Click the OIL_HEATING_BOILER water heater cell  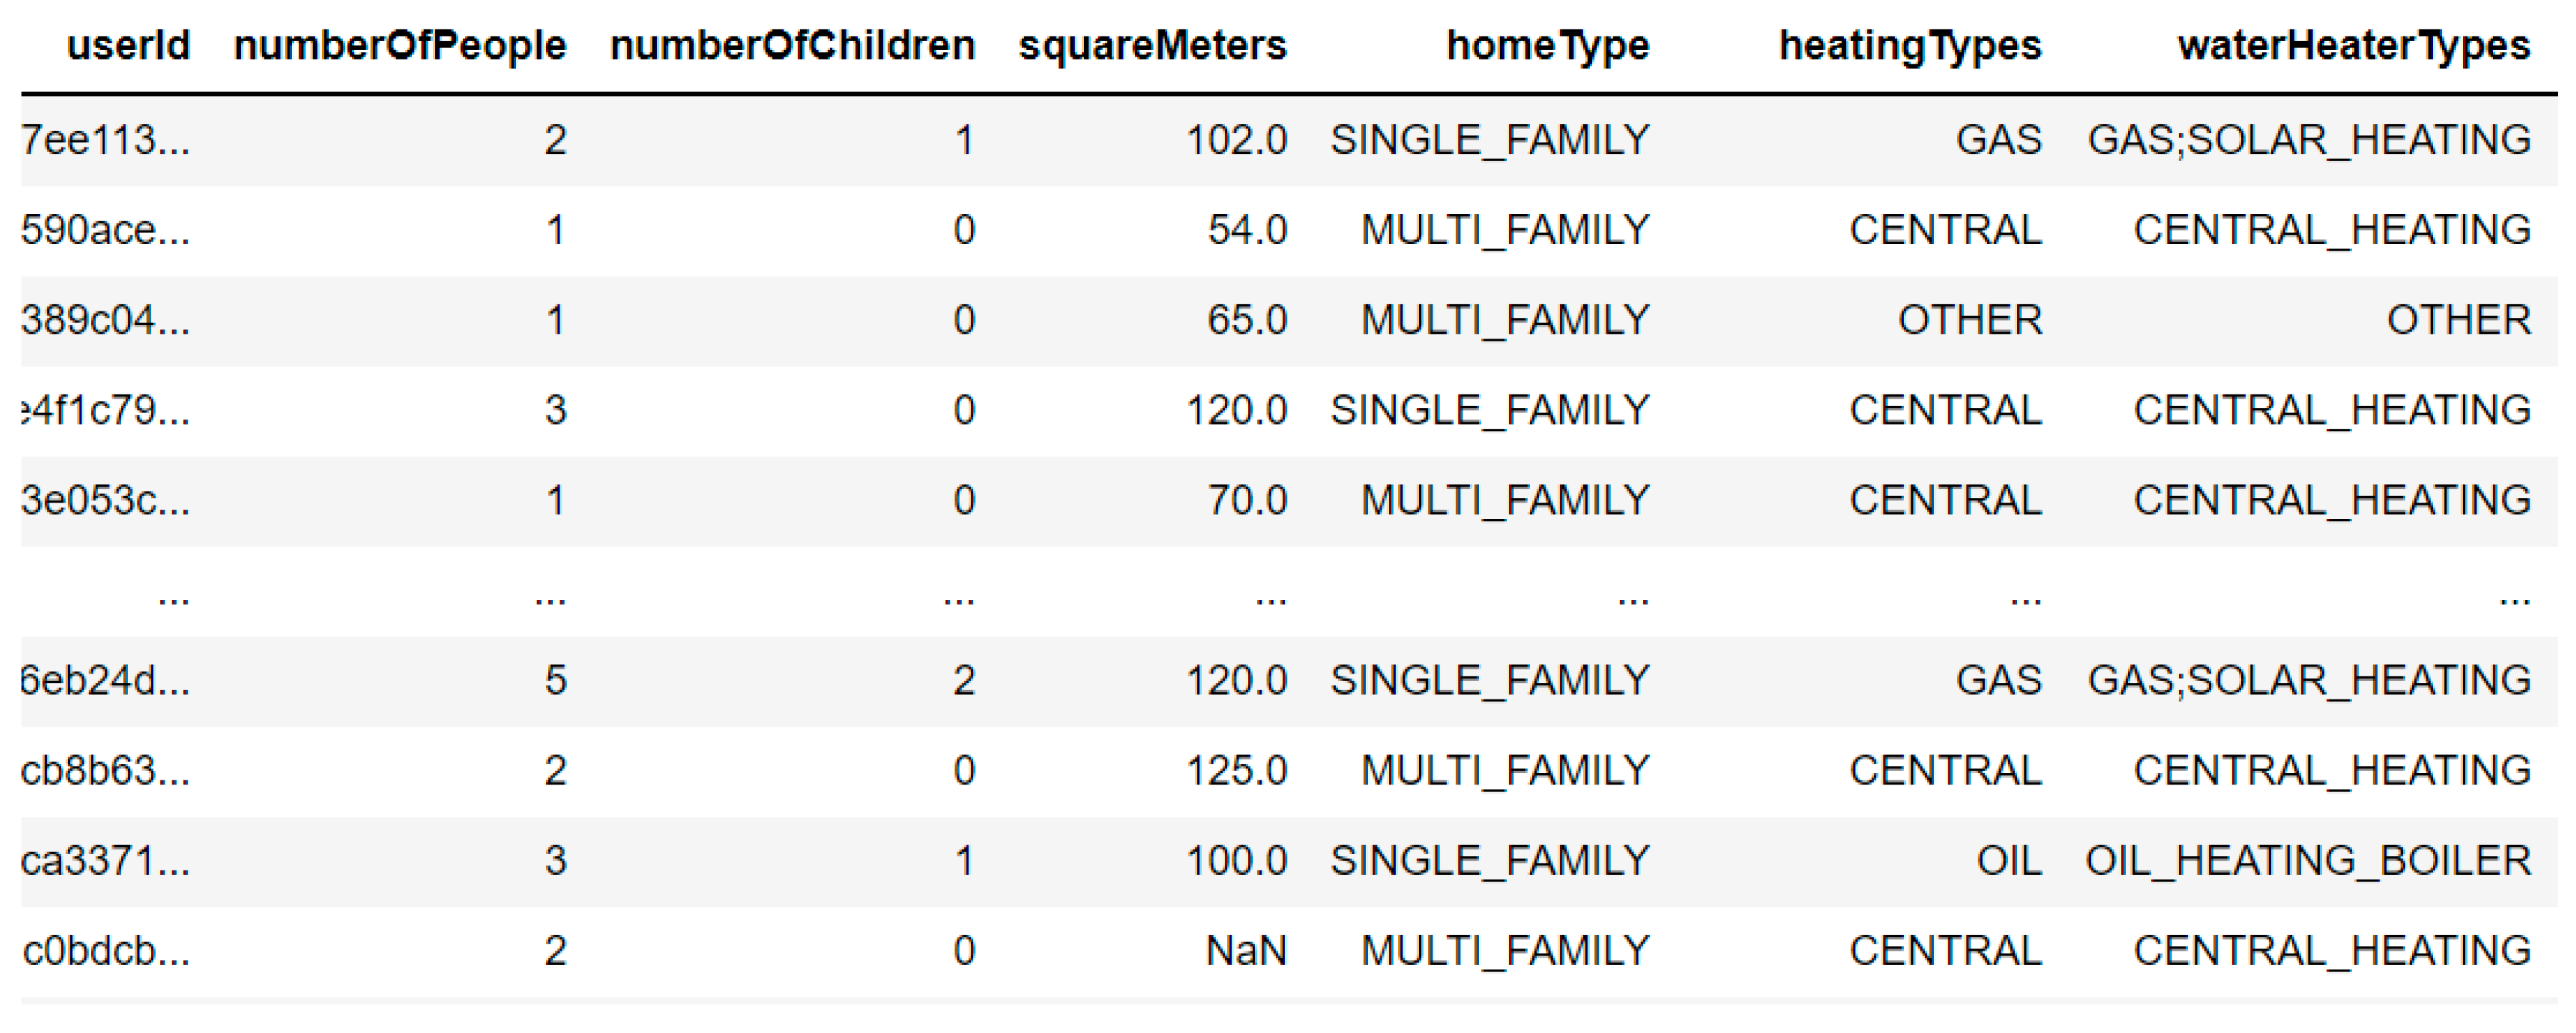click(2308, 860)
